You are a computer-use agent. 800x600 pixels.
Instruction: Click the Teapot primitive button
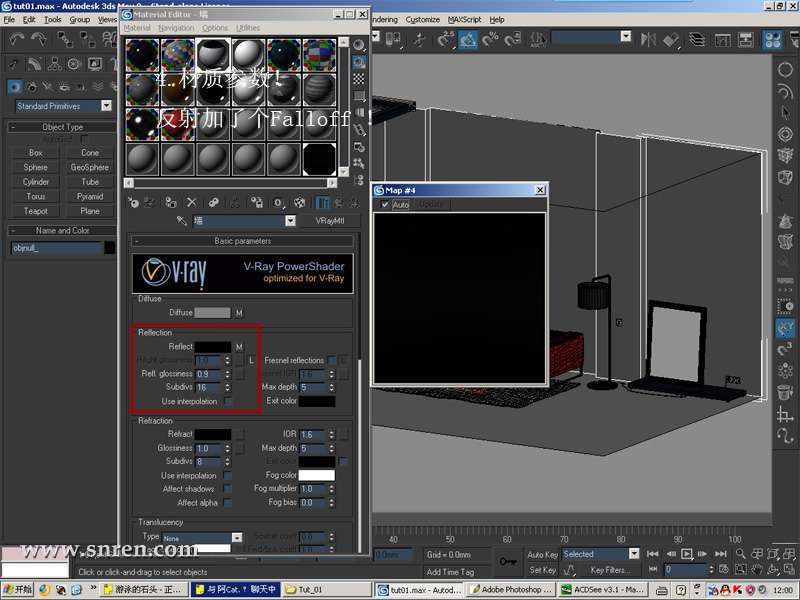[x=36, y=211]
